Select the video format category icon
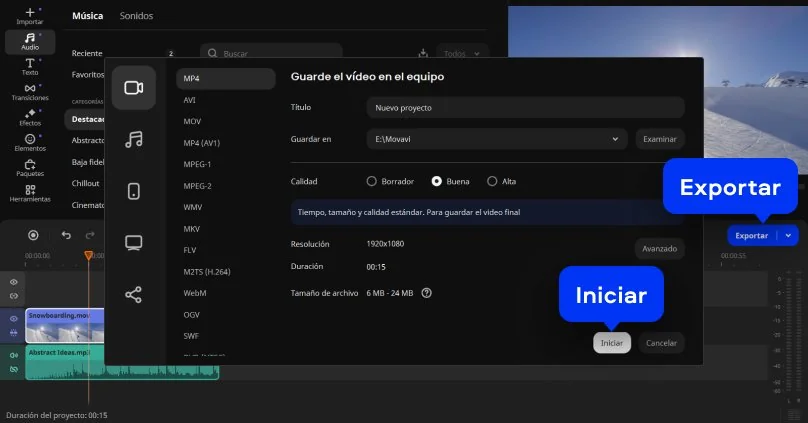 point(133,87)
